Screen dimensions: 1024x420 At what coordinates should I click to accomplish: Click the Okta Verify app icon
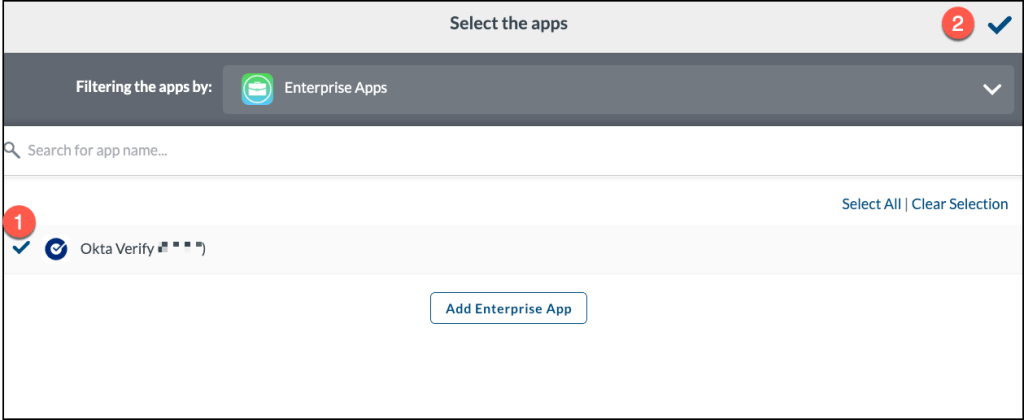point(56,249)
